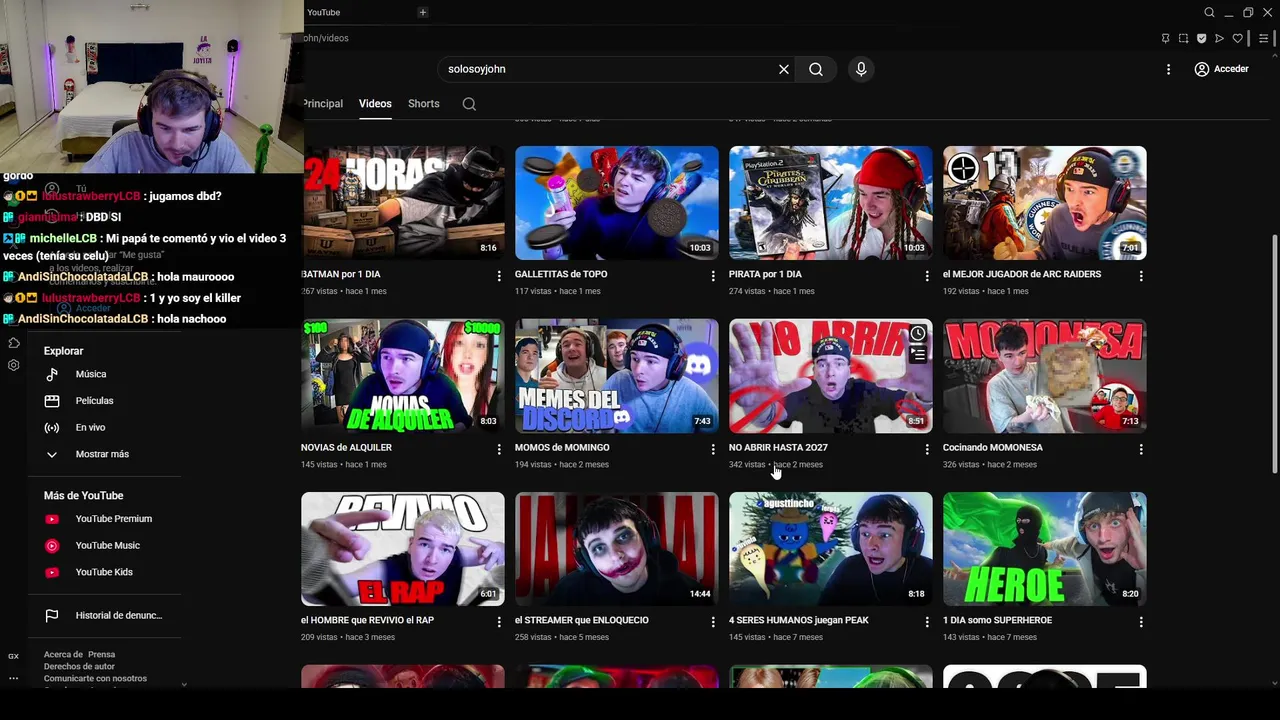
Task: Click the NOVIAS de ALQUILER title
Action: click(x=346, y=447)
